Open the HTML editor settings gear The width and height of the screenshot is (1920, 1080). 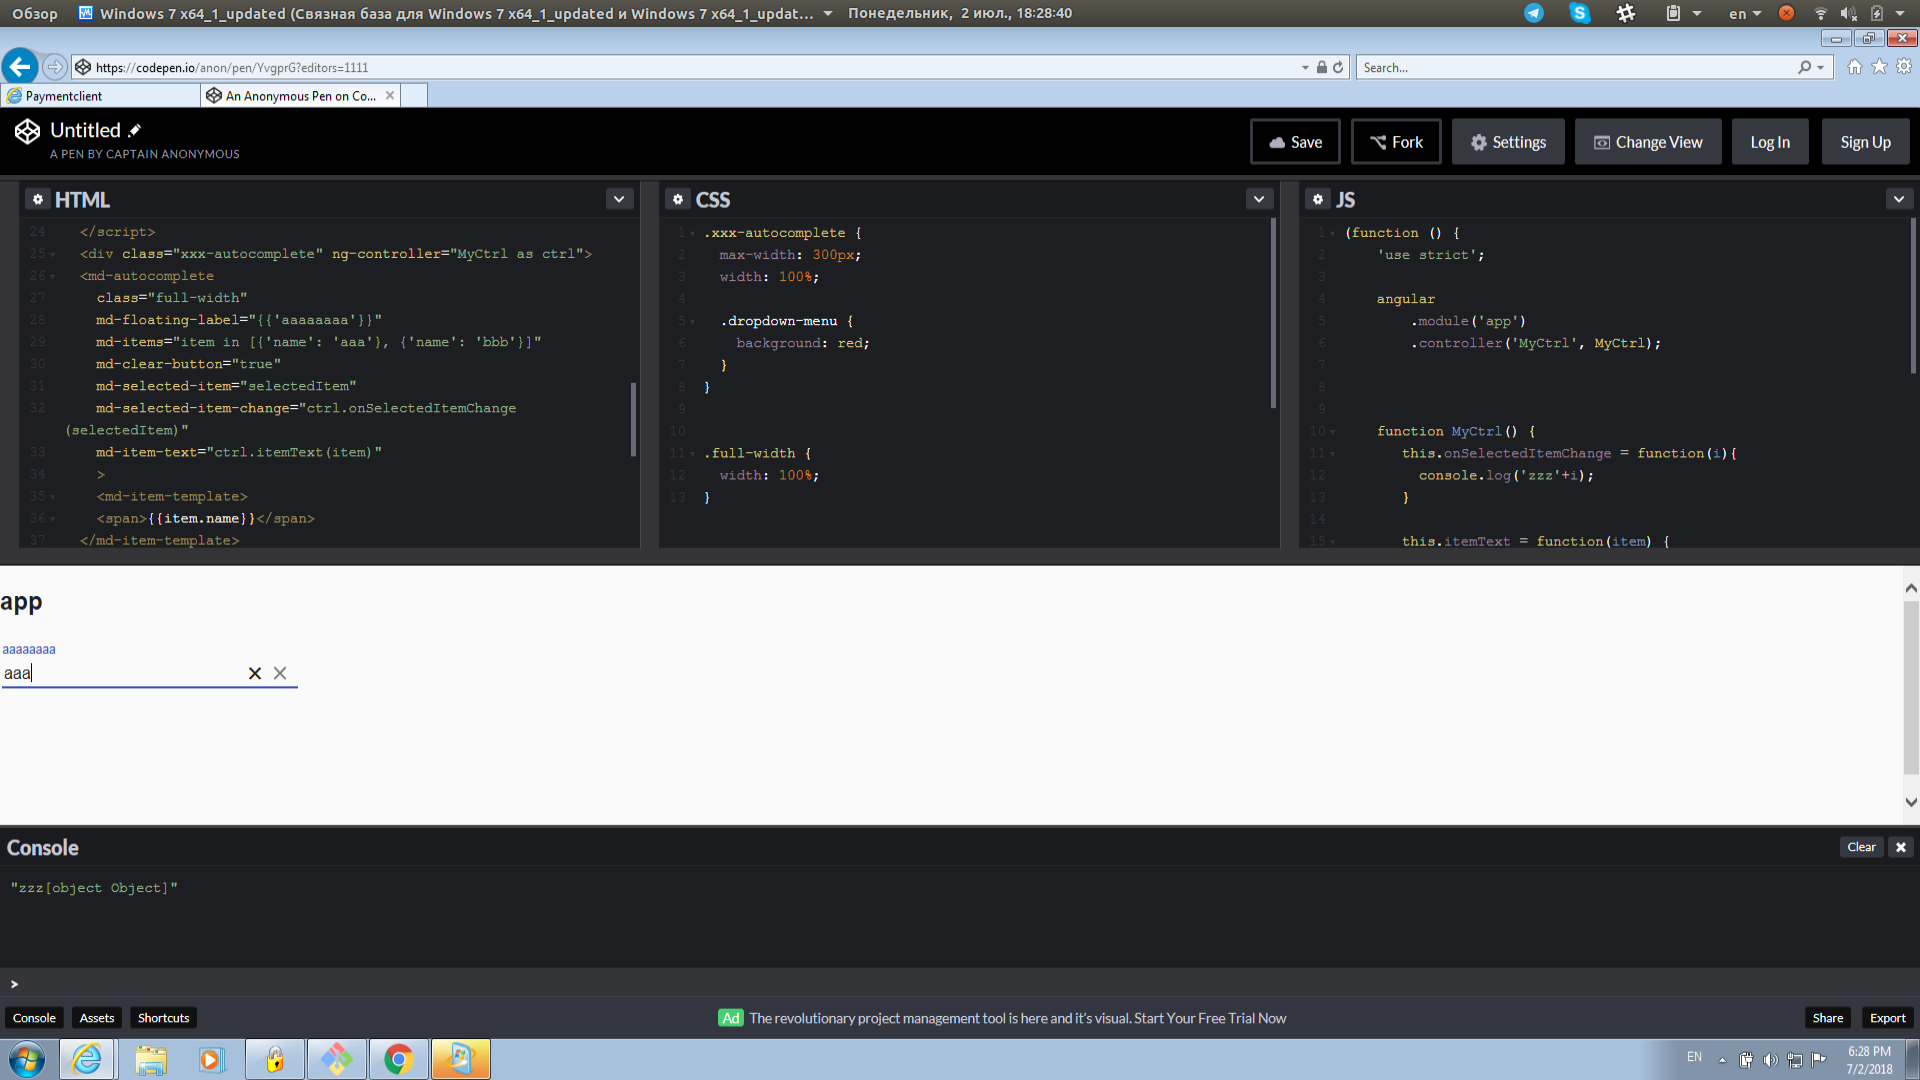38,199
